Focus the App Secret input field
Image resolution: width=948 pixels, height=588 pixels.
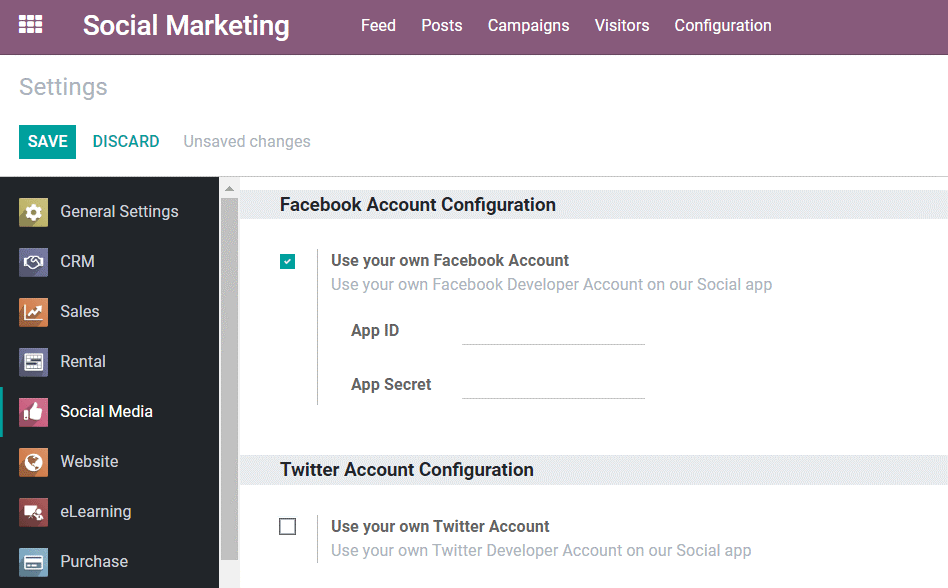point(553,386)
